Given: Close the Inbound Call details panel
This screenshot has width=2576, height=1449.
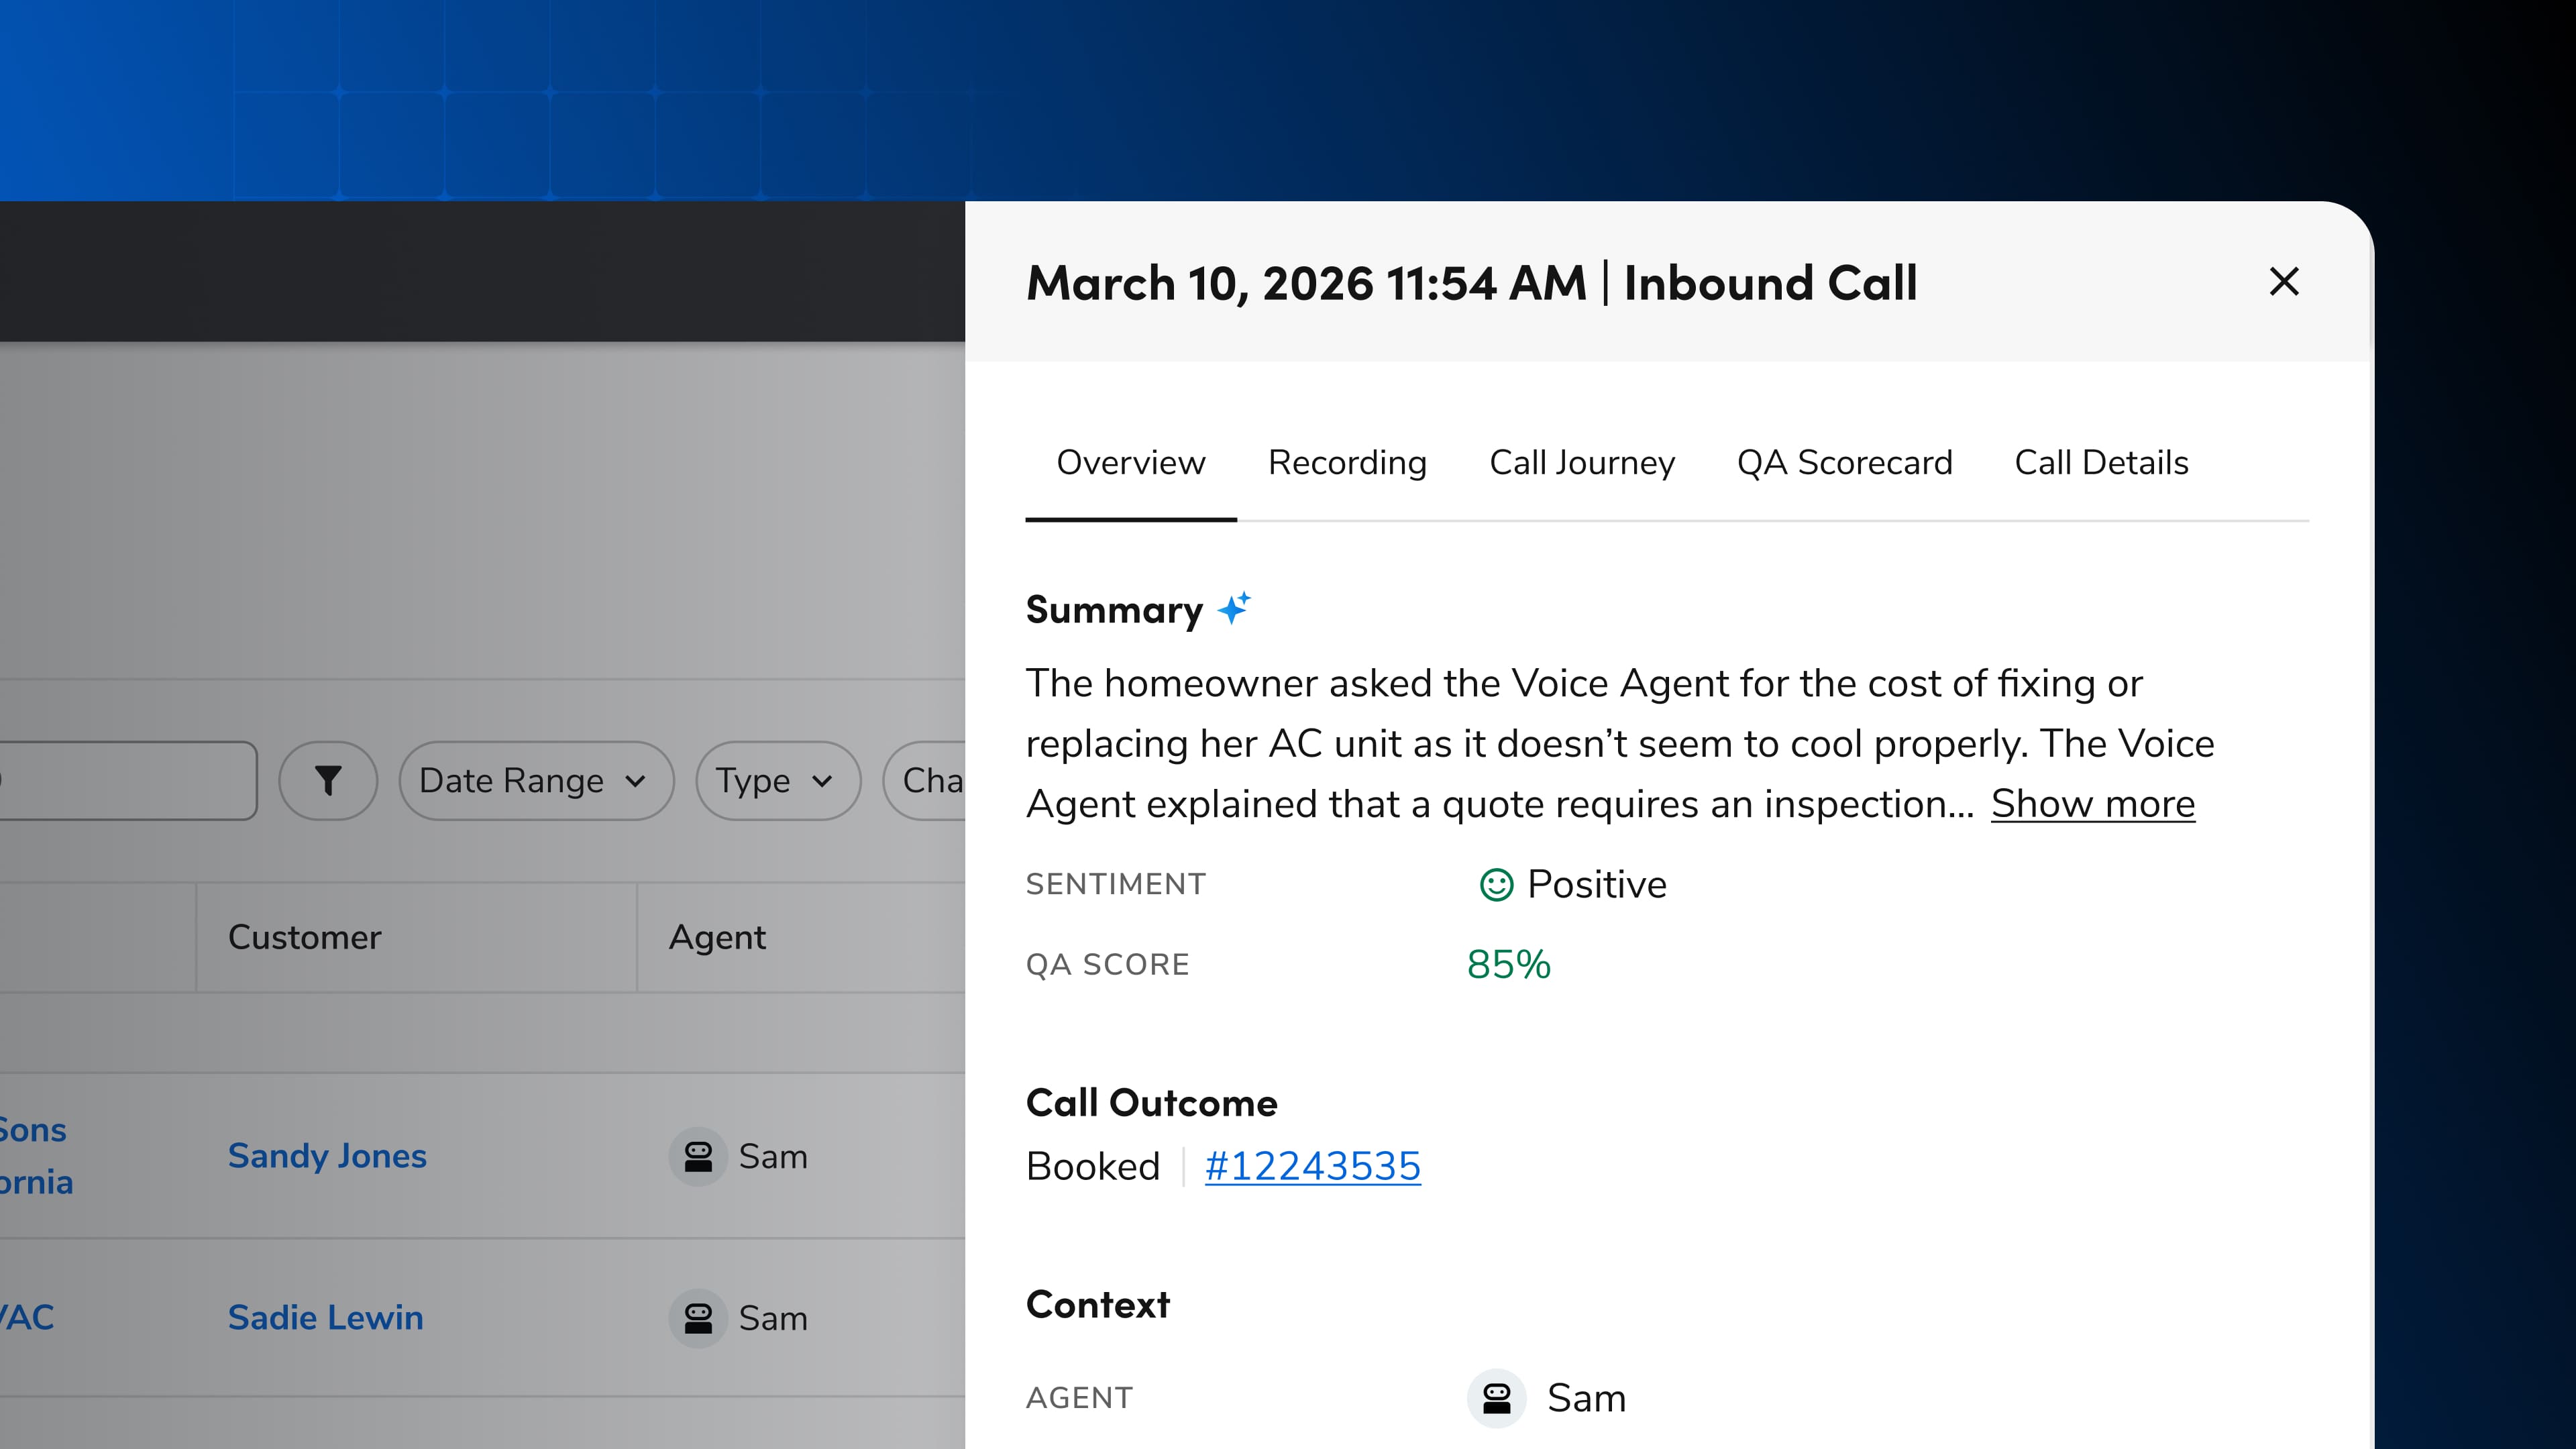Looking at the screenshot, I should 2284,282.
